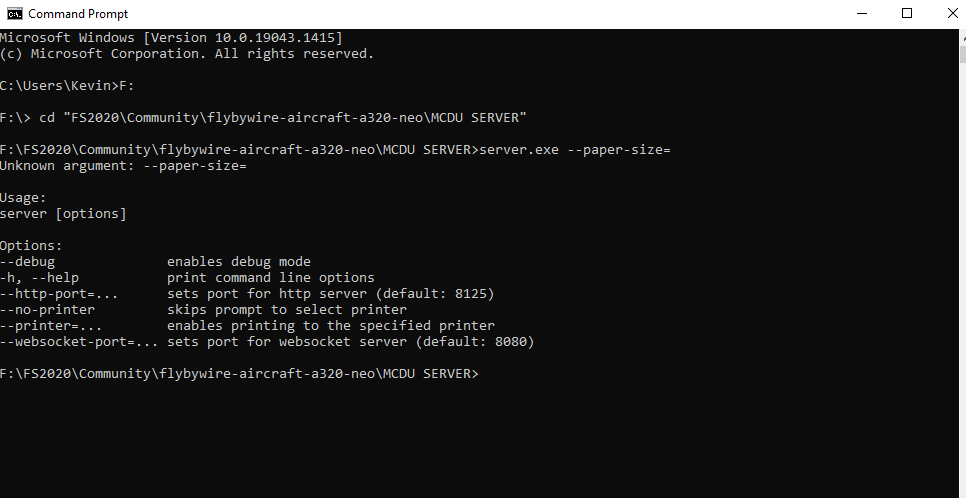
Task: Click the server [options] usage line
Action: [63, 213]
